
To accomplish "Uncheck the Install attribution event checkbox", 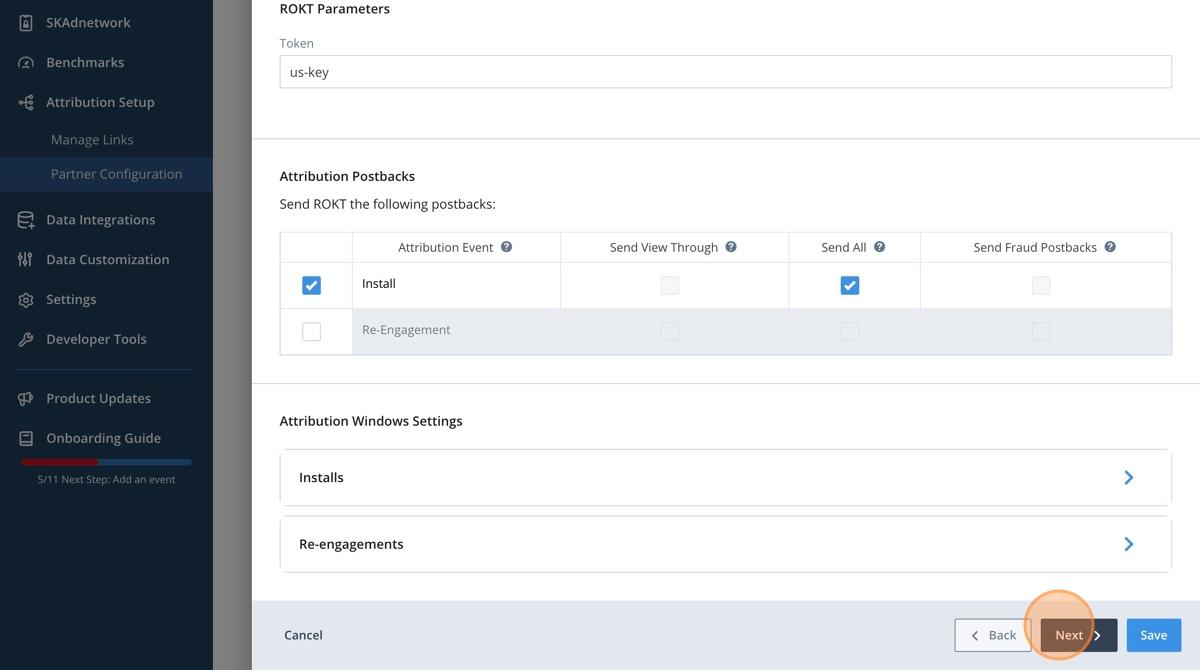I will [x=312, y=286].
